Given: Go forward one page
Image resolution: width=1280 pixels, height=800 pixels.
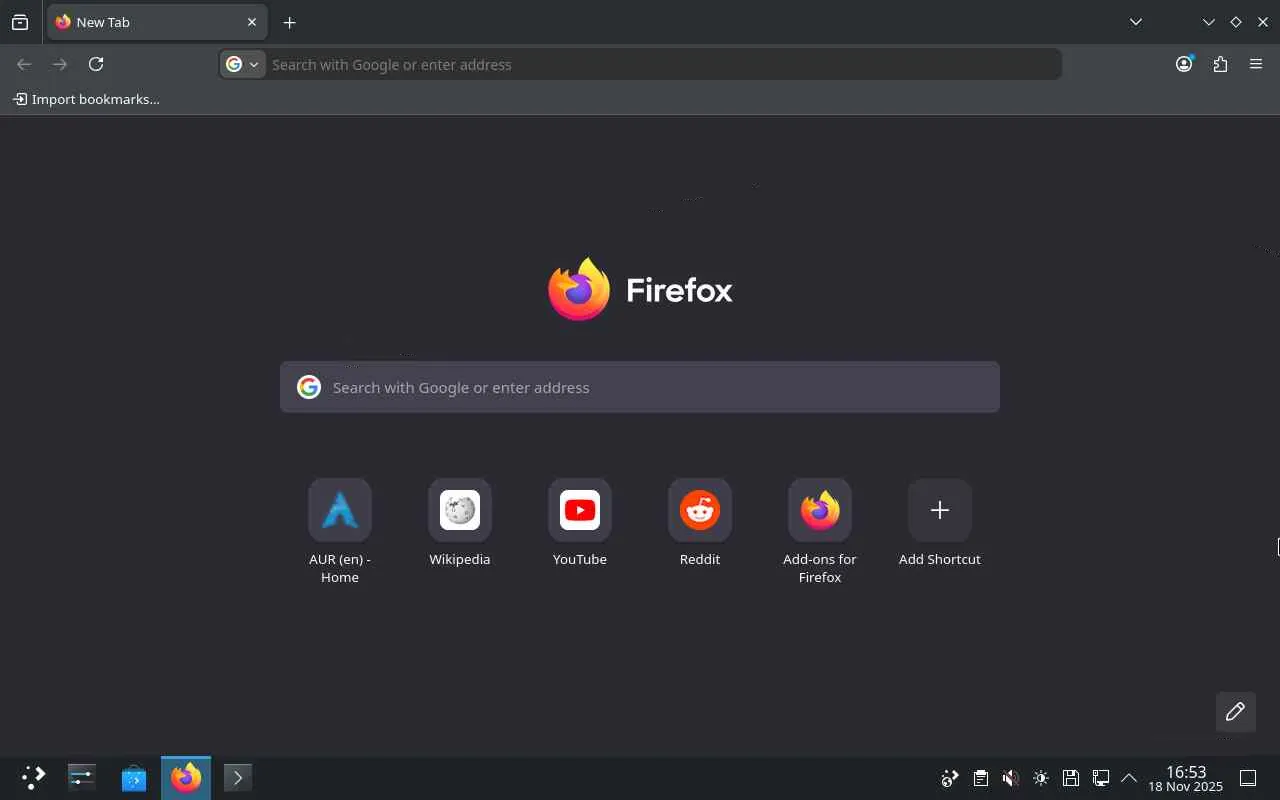Looking at the screenshot, I should pyautogui.click(x=60, y=64).
